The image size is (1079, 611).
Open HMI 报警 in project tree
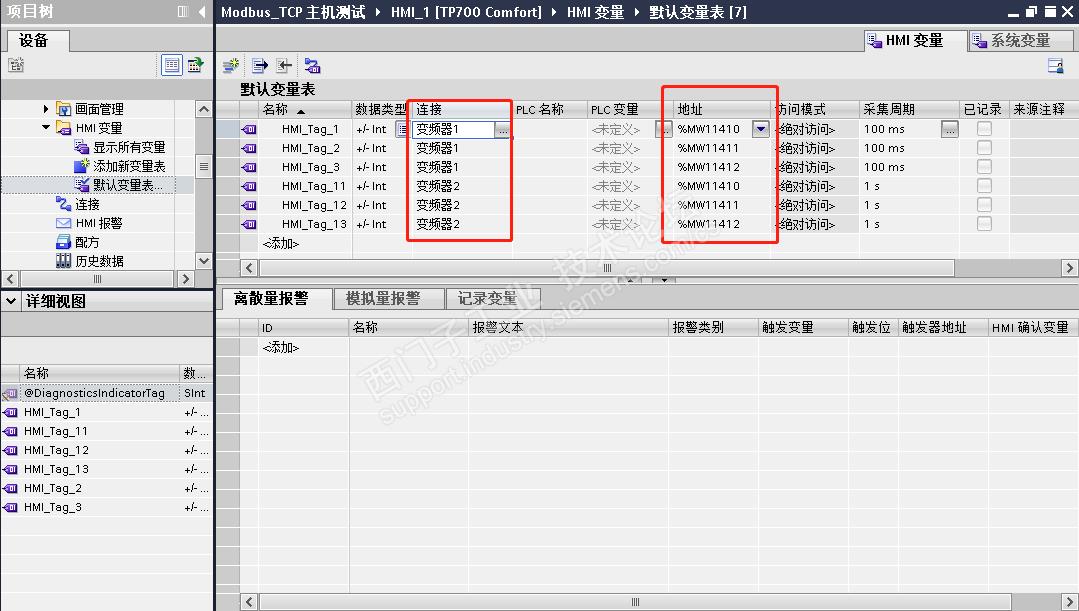pyautogui.click(x=98, y=224)
